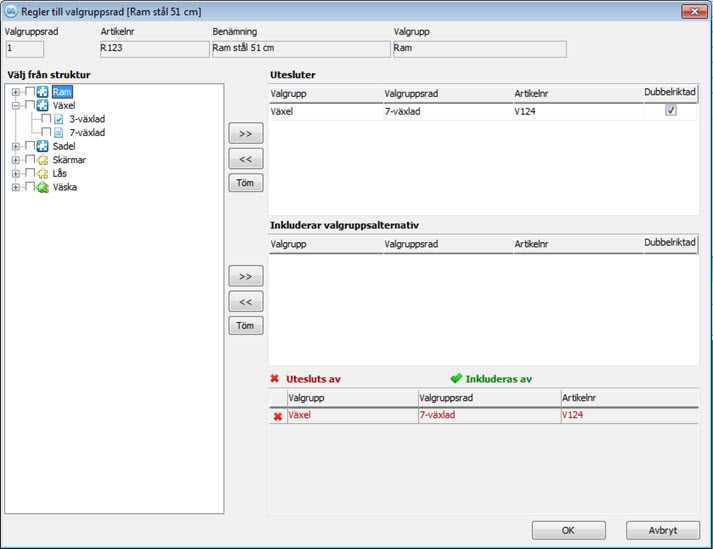The image size is (713, 549).
Task: Uncheck the Dubbelriktad checkbox for 7-växlad
Action: click(x=670, y=111)
